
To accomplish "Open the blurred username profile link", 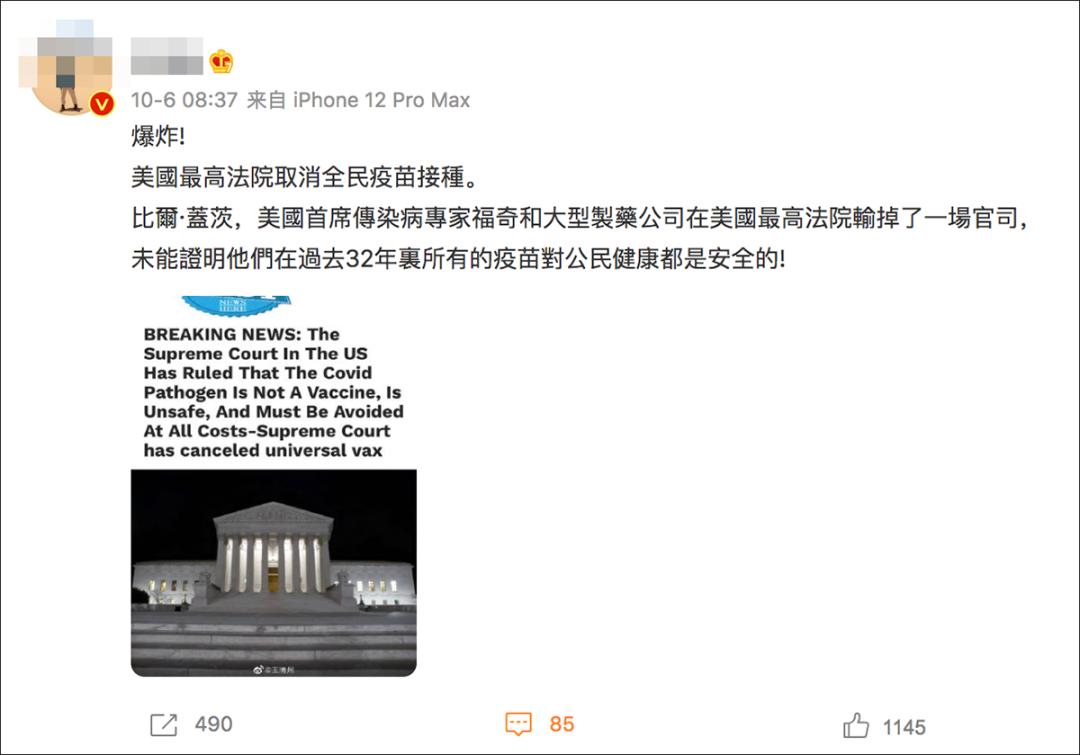I will point(167,56).
